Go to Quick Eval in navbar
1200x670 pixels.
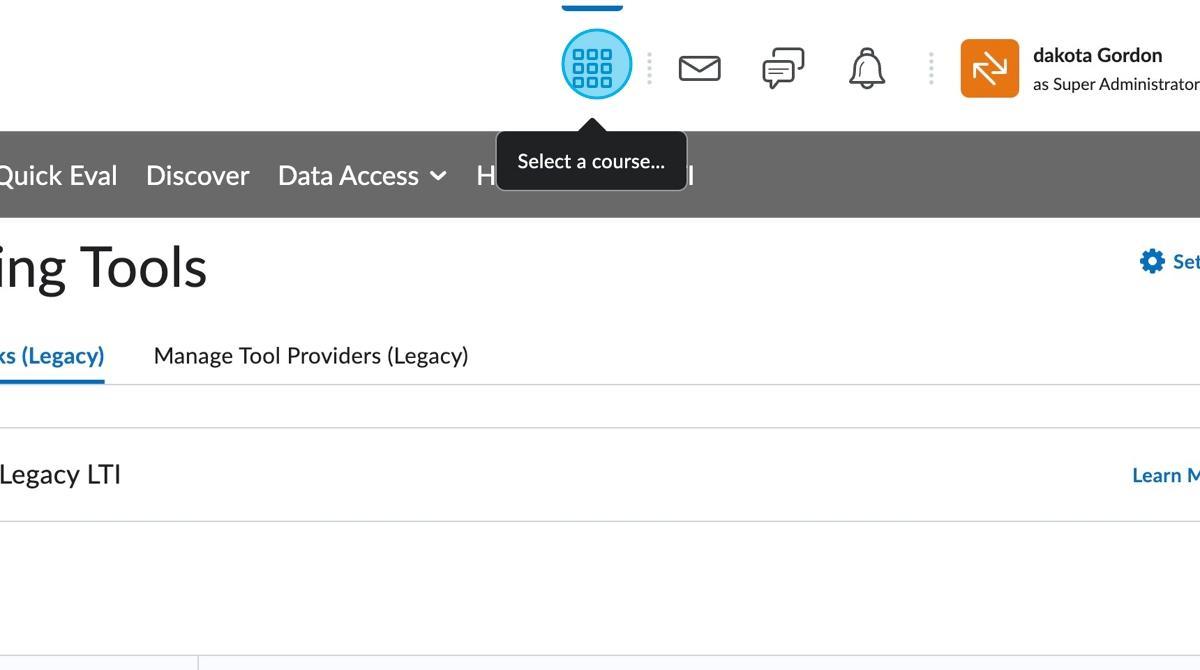pos(57,176)
